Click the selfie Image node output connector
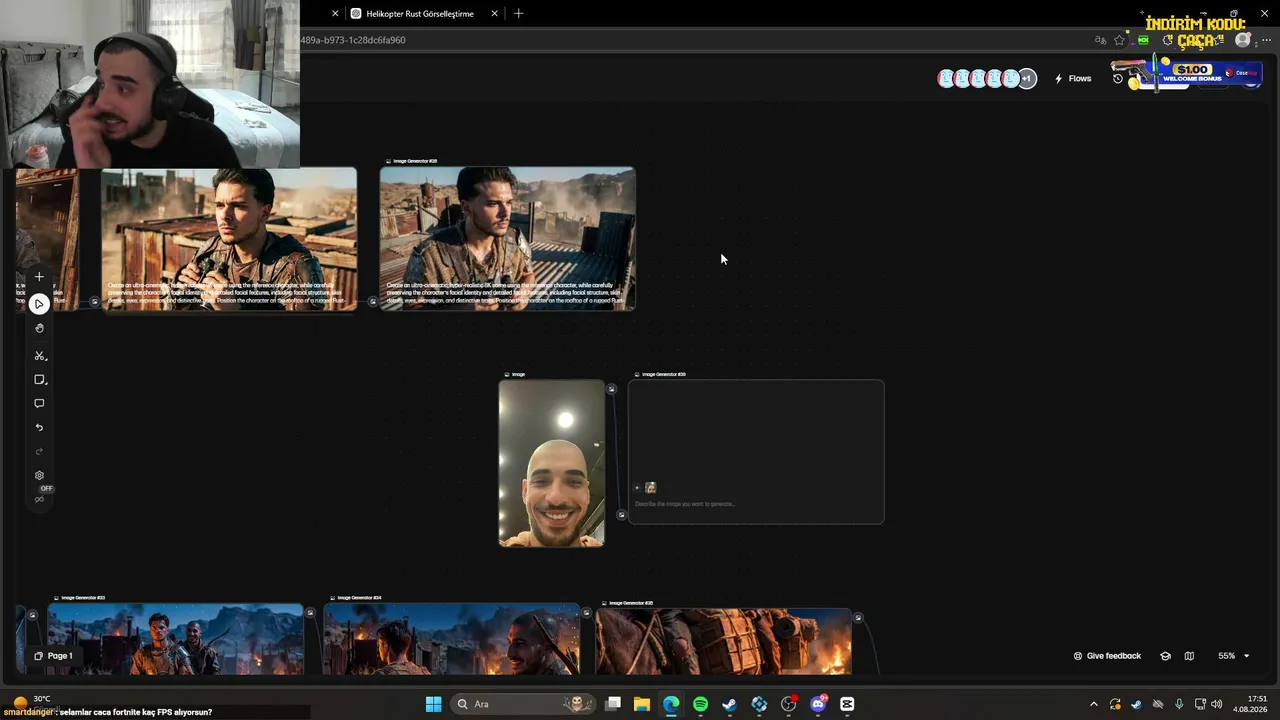Screen dimensions: 1280x720 point(612,389)
